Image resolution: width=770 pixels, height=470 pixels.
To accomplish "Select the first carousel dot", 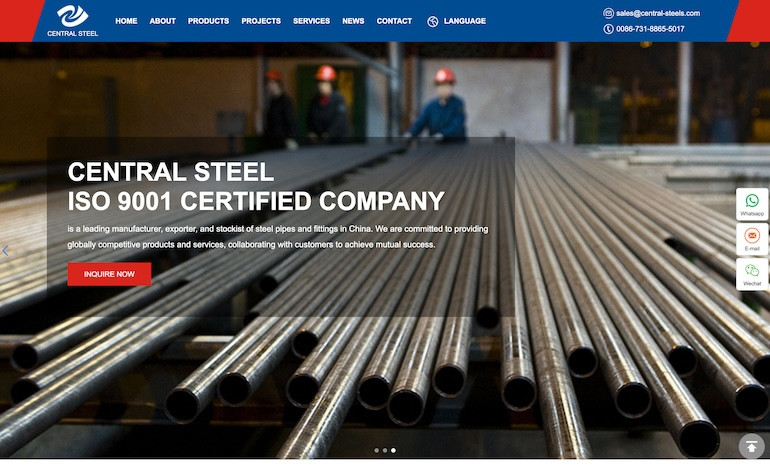I will click(x=377, y=450).
